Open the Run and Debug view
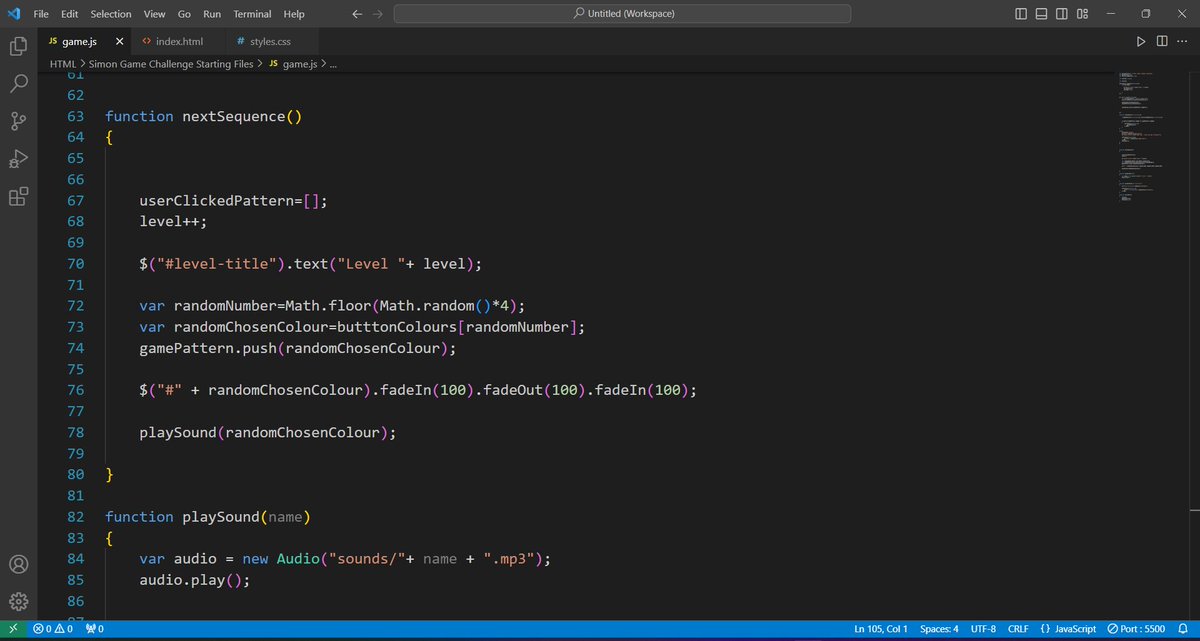 click(18, 158)
